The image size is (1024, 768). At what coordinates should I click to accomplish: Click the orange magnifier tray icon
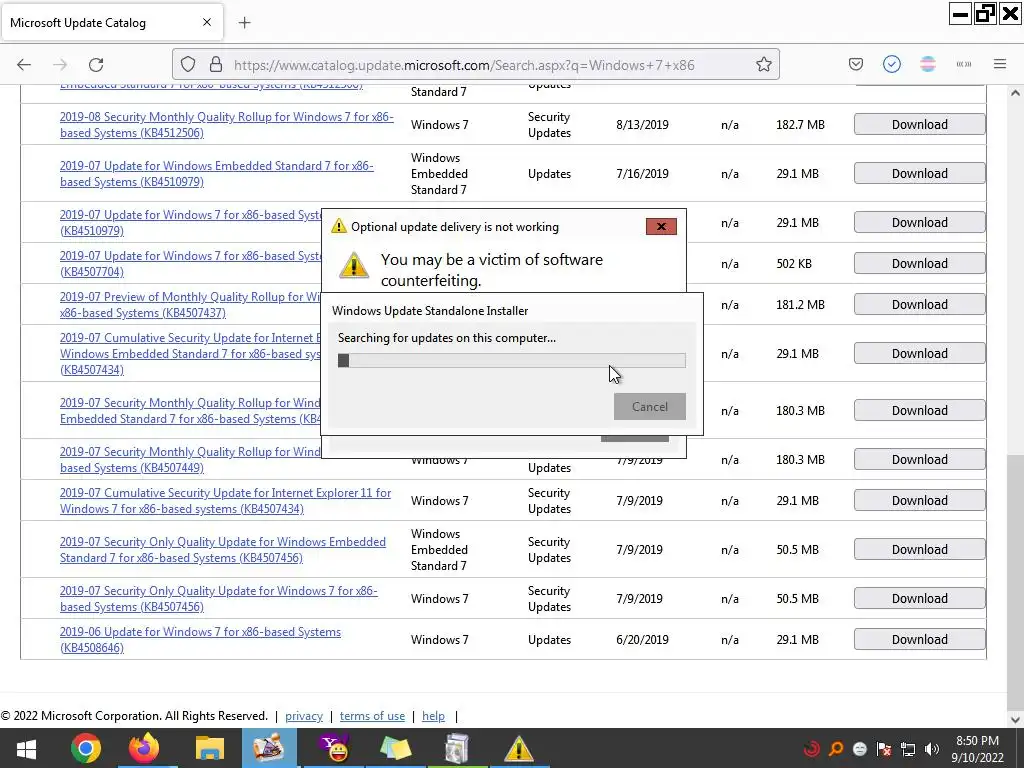(836, 749)
